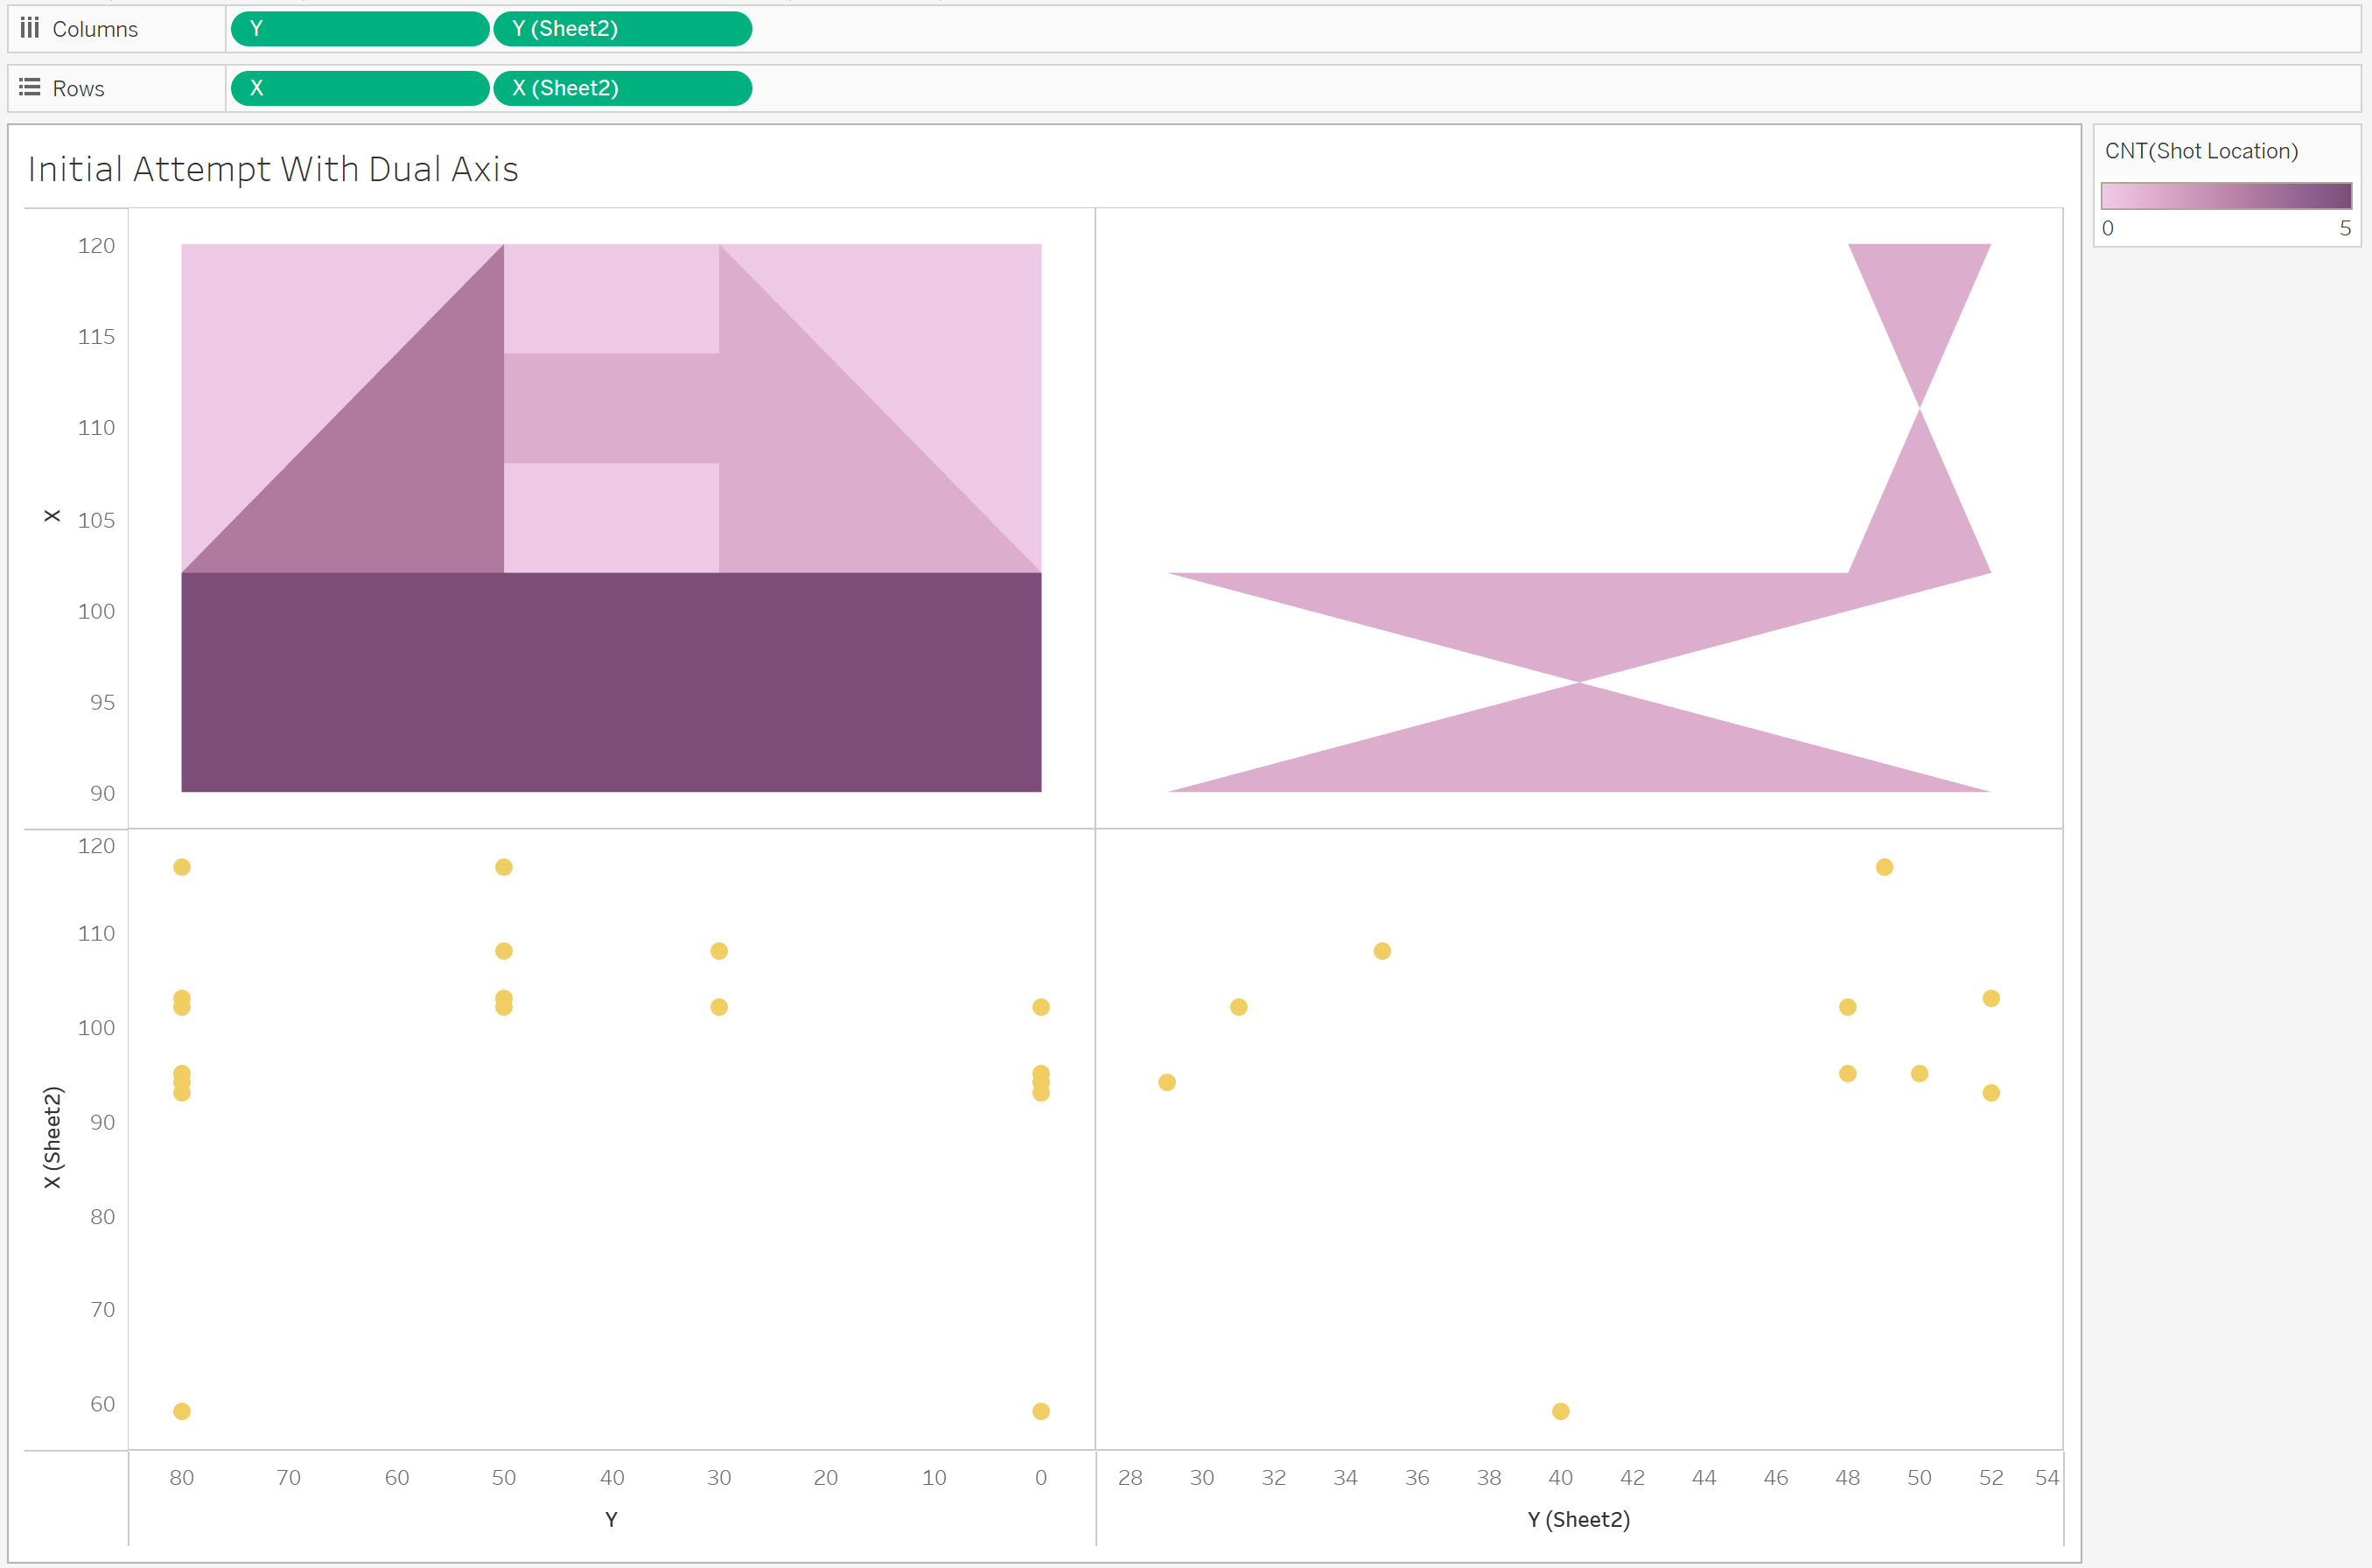Click the Columns shelf icon
The image size is (2372, 1568).
coord(30,28)
